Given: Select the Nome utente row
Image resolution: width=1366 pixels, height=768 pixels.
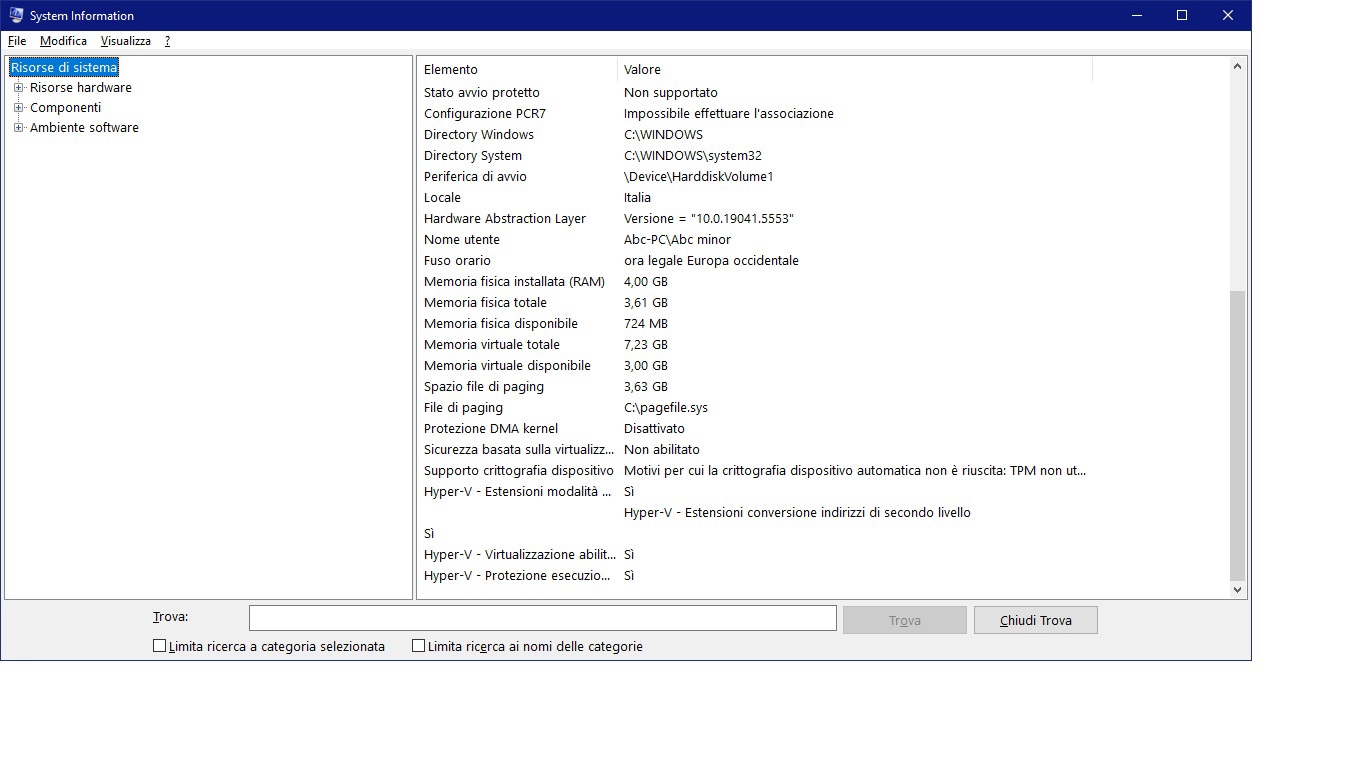Looking at the screenshot, I should (x=757, y=239).
